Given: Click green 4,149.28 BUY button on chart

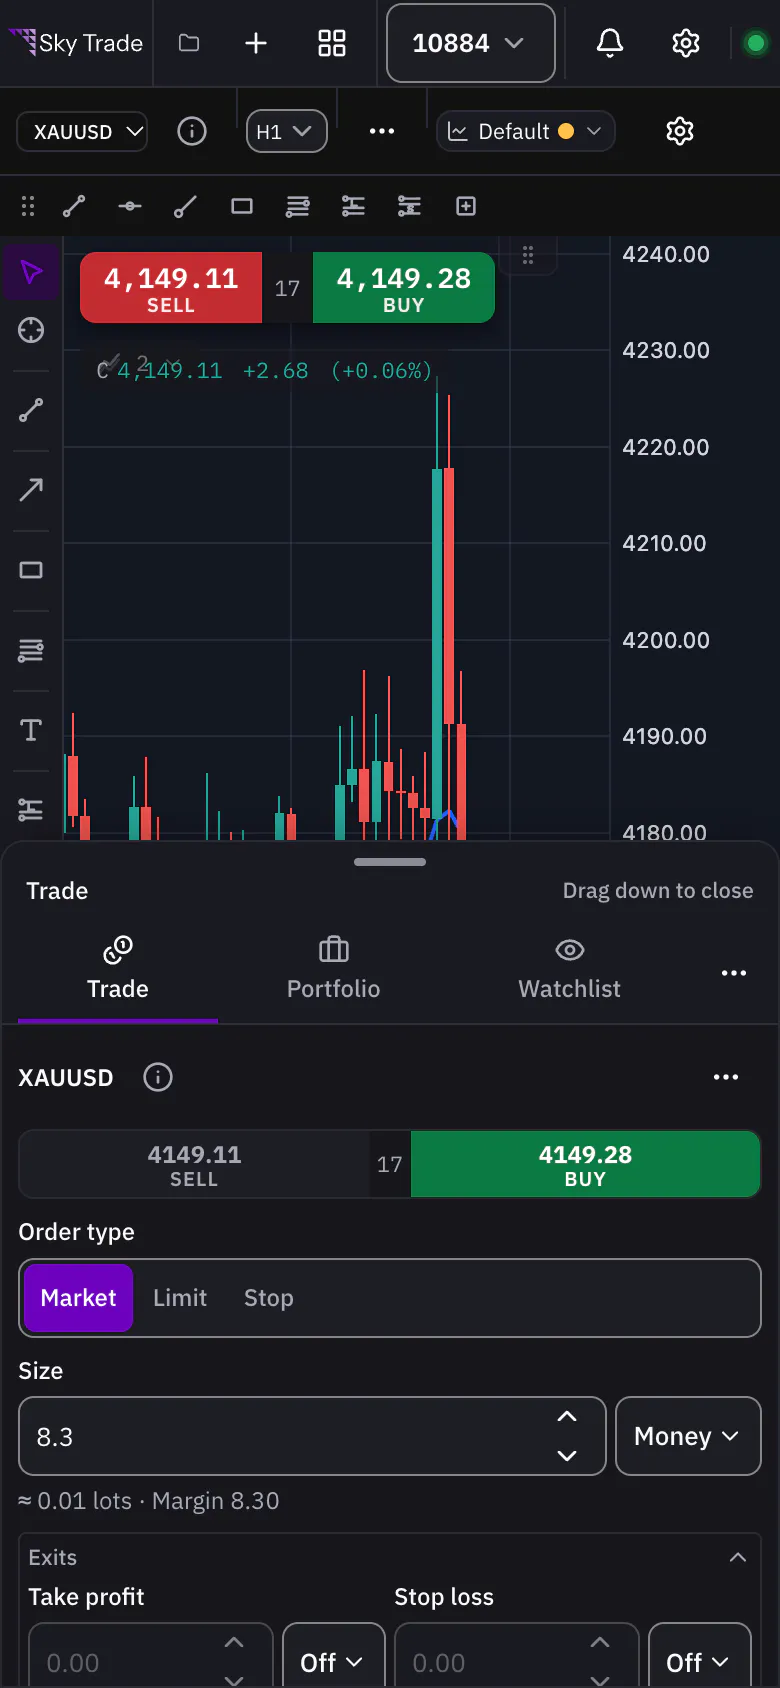Looking at the screenshot, I should coord(404,288).
